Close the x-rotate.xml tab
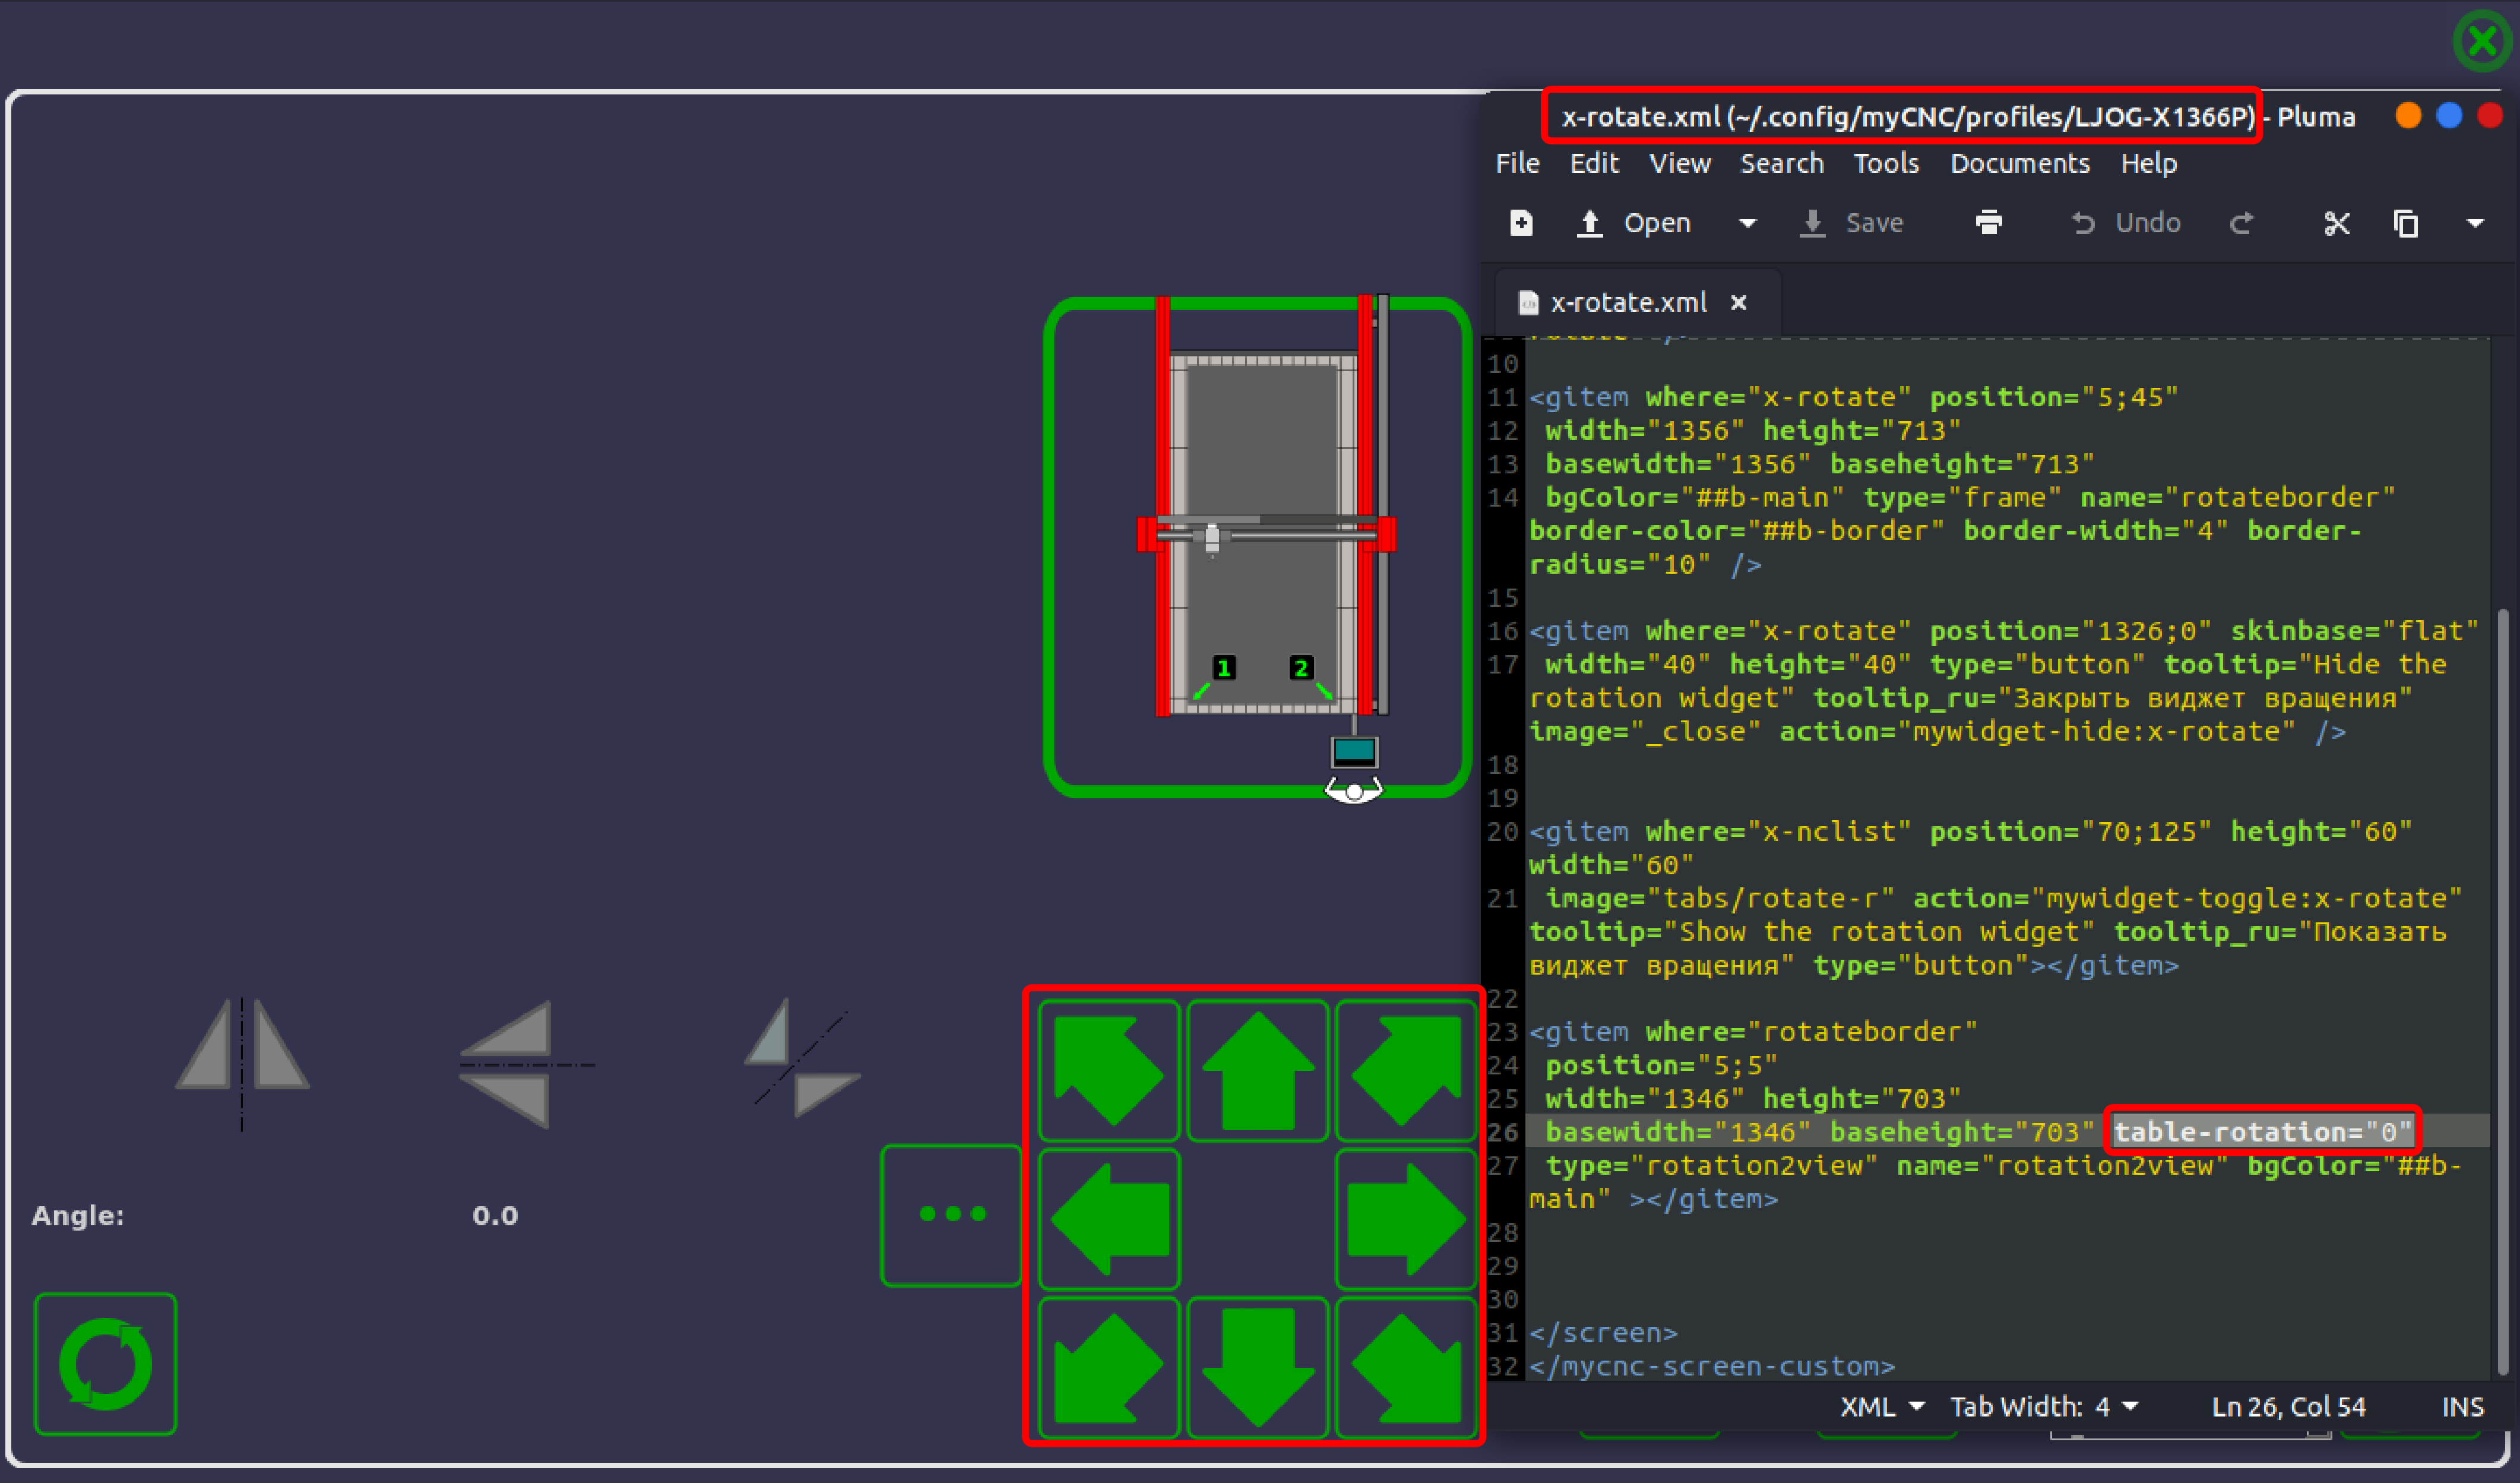The width and height of the screenshot is (2520, 1483). pyautogui.click(x=1739, y=303)
